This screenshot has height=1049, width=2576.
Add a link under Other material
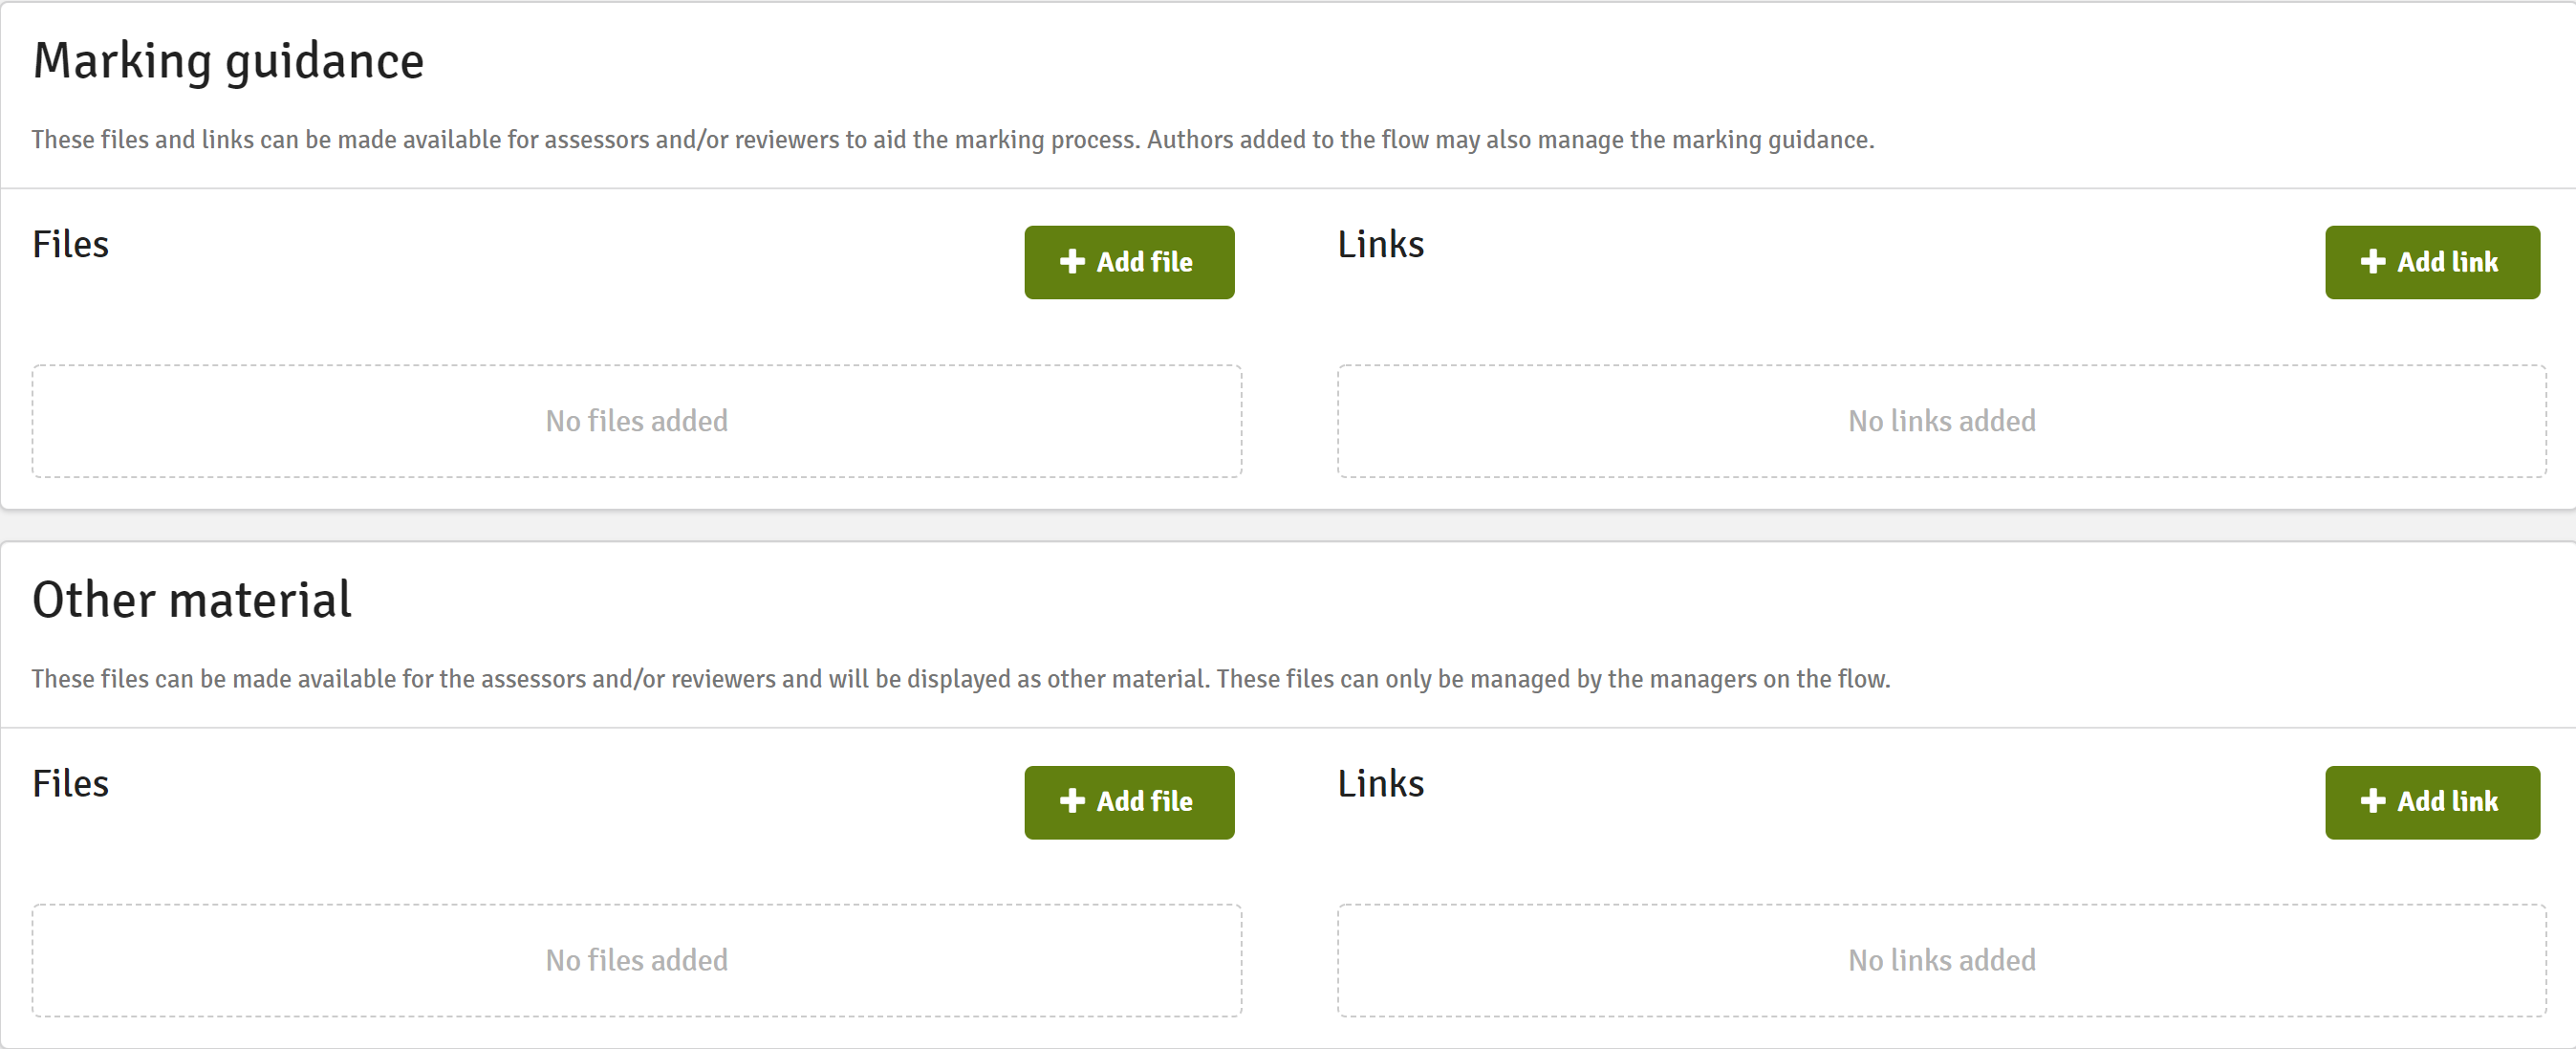click(x=2432, y=802)
